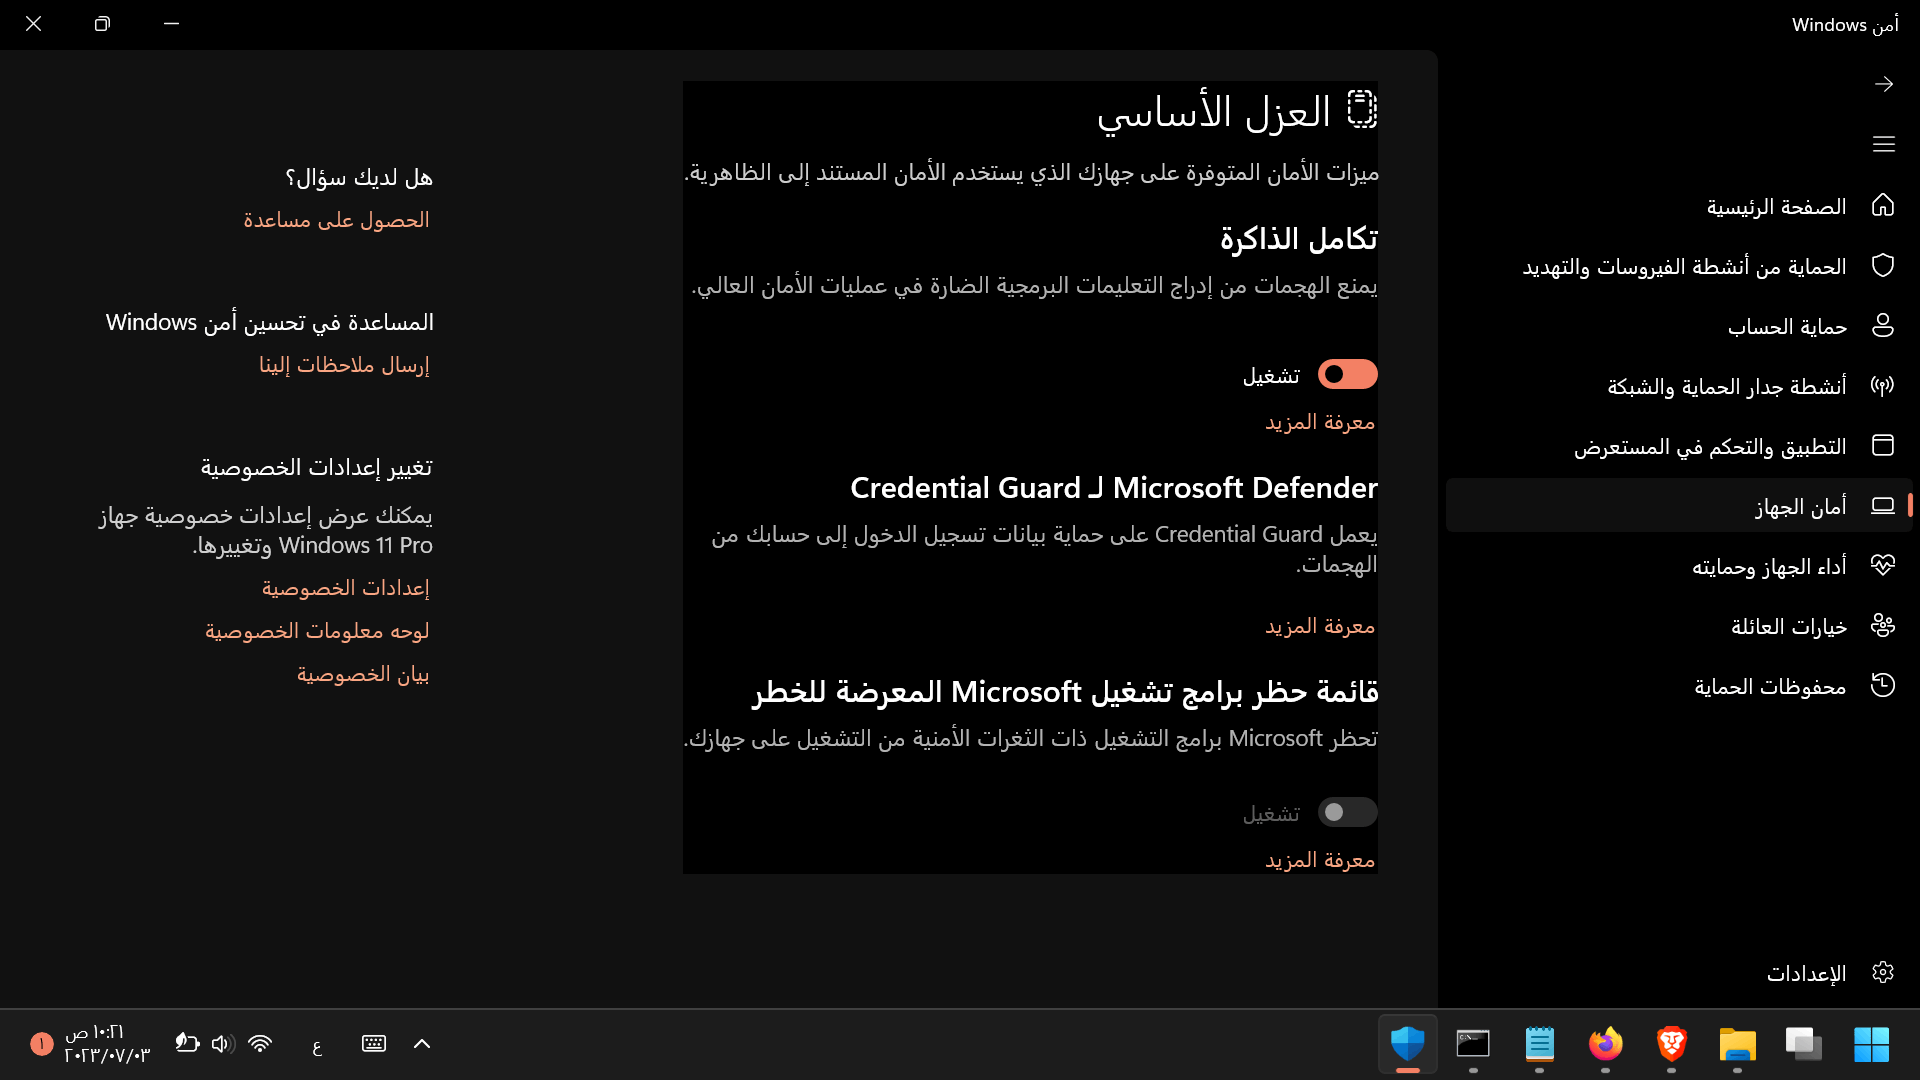
Task: Click the Home shield house icon
Action: click(1883, 206)
